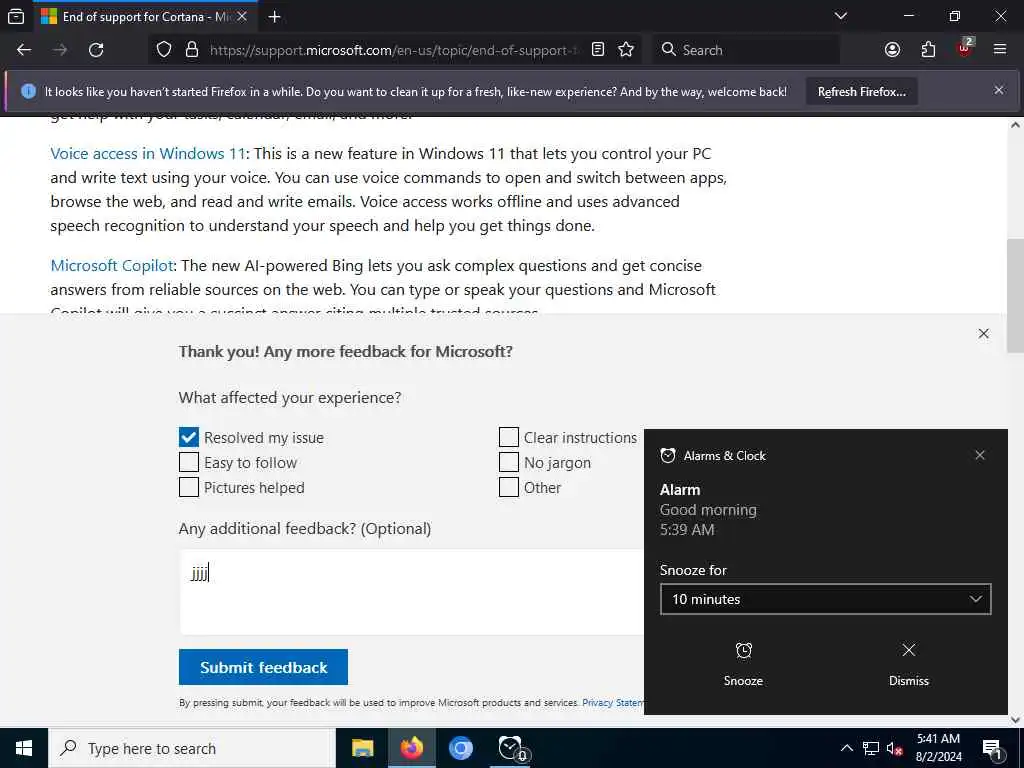
Task: Open Firefox View icon beside the tab
Action: tap(16, 16)
